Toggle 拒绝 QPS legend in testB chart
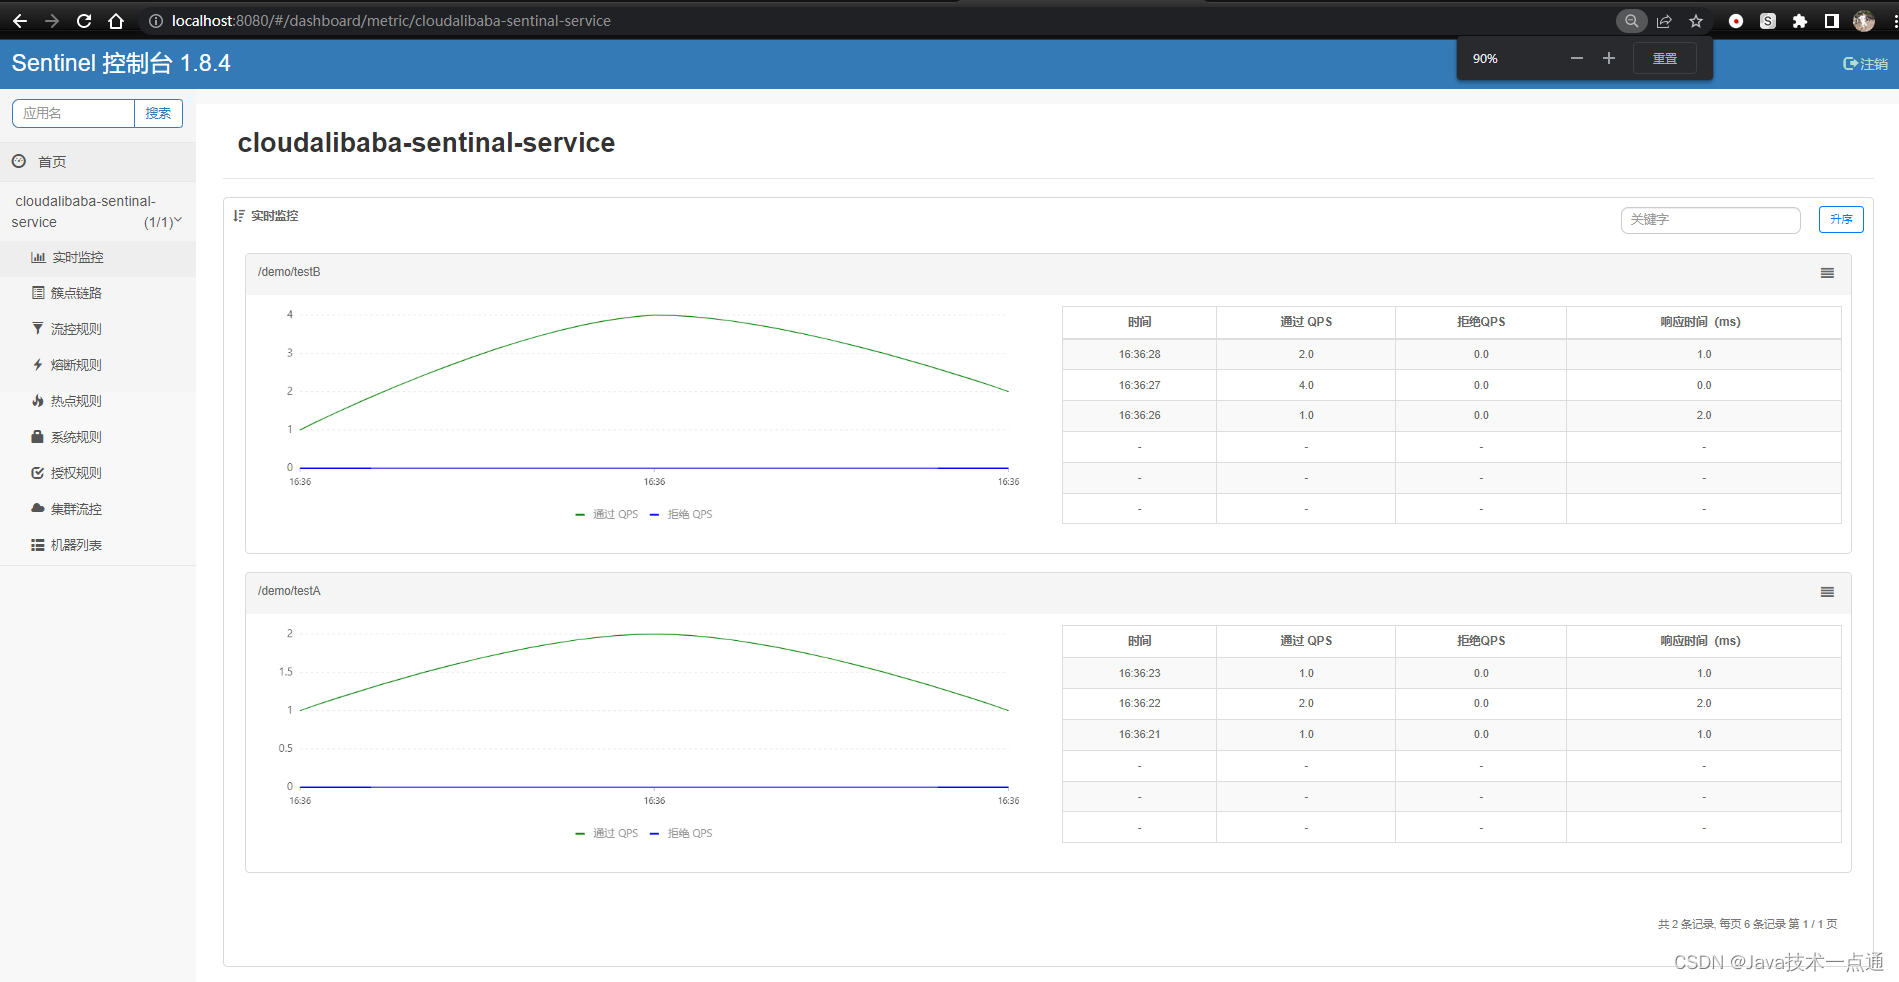Viewport: 1899px width, 982px height. tap(681, 514)
